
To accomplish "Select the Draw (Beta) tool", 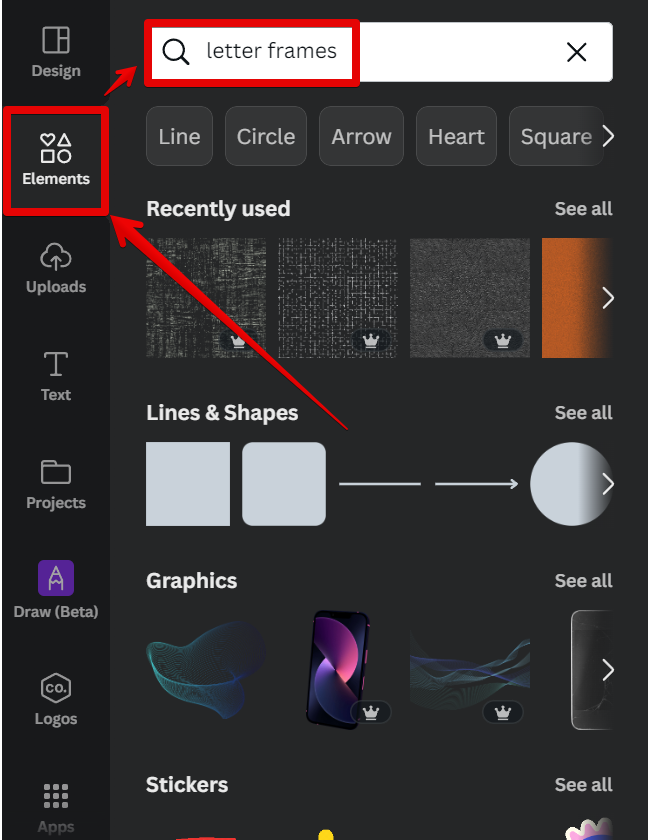I will pyautogui.click(x=56, y=589).
